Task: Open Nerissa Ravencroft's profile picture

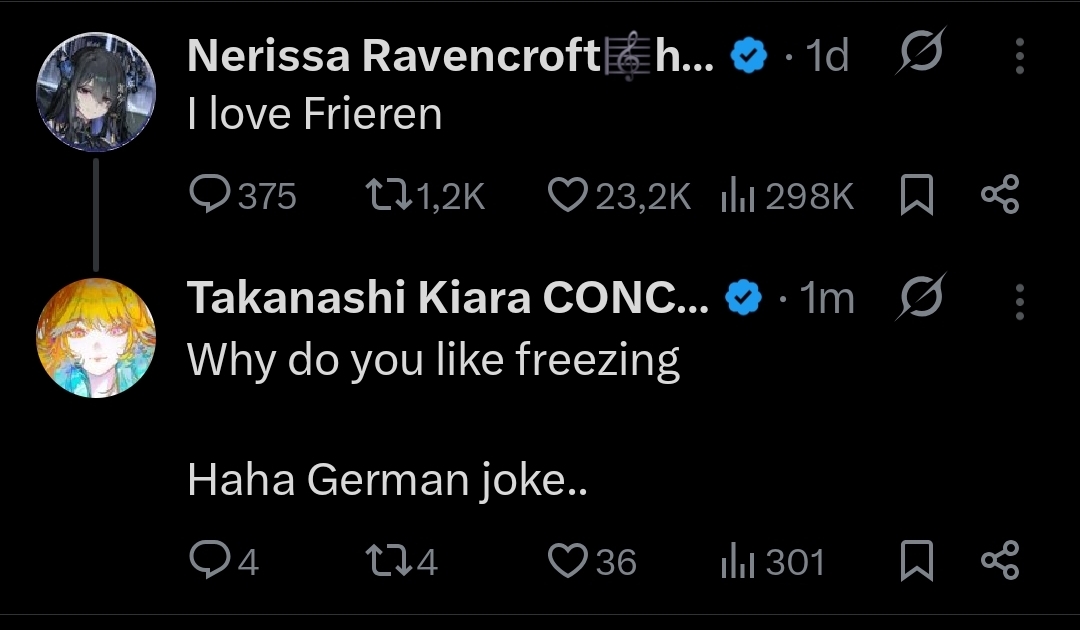Action: 96,92
